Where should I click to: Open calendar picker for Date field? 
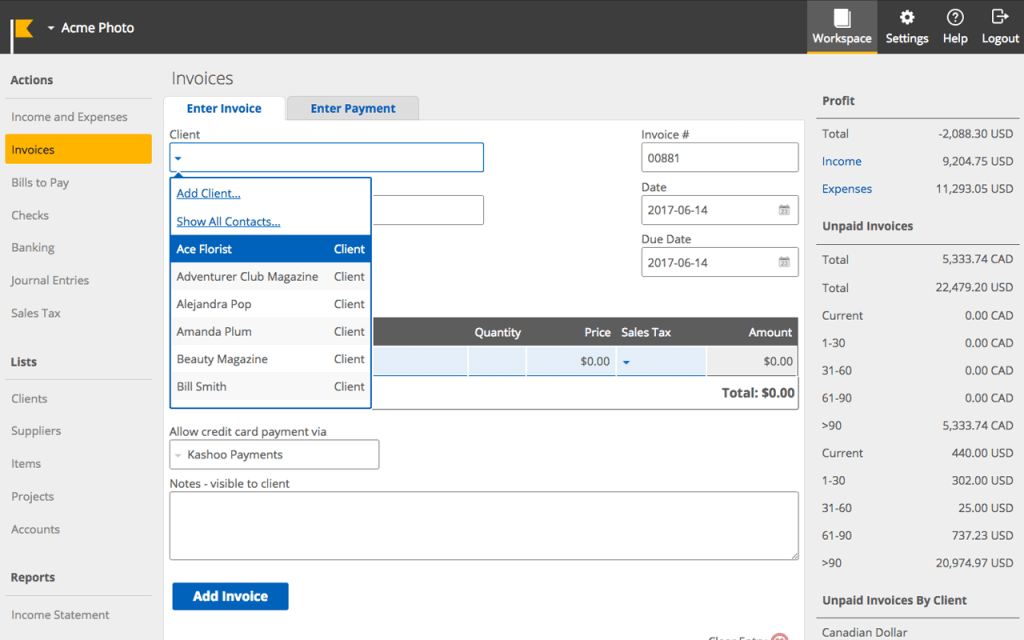click(x=784, y=210)
